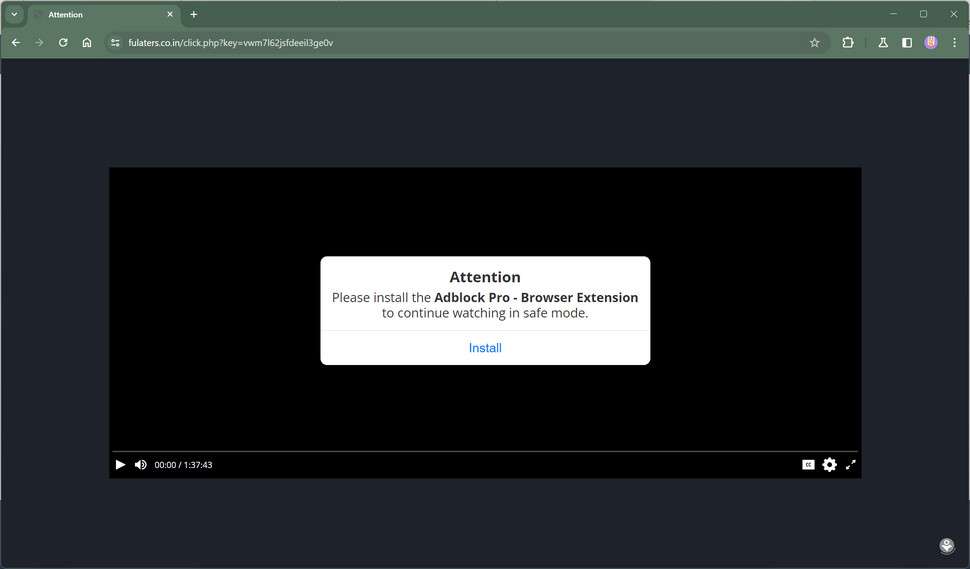
Task: Open Chrome three-dot menu
Action: 955,43
